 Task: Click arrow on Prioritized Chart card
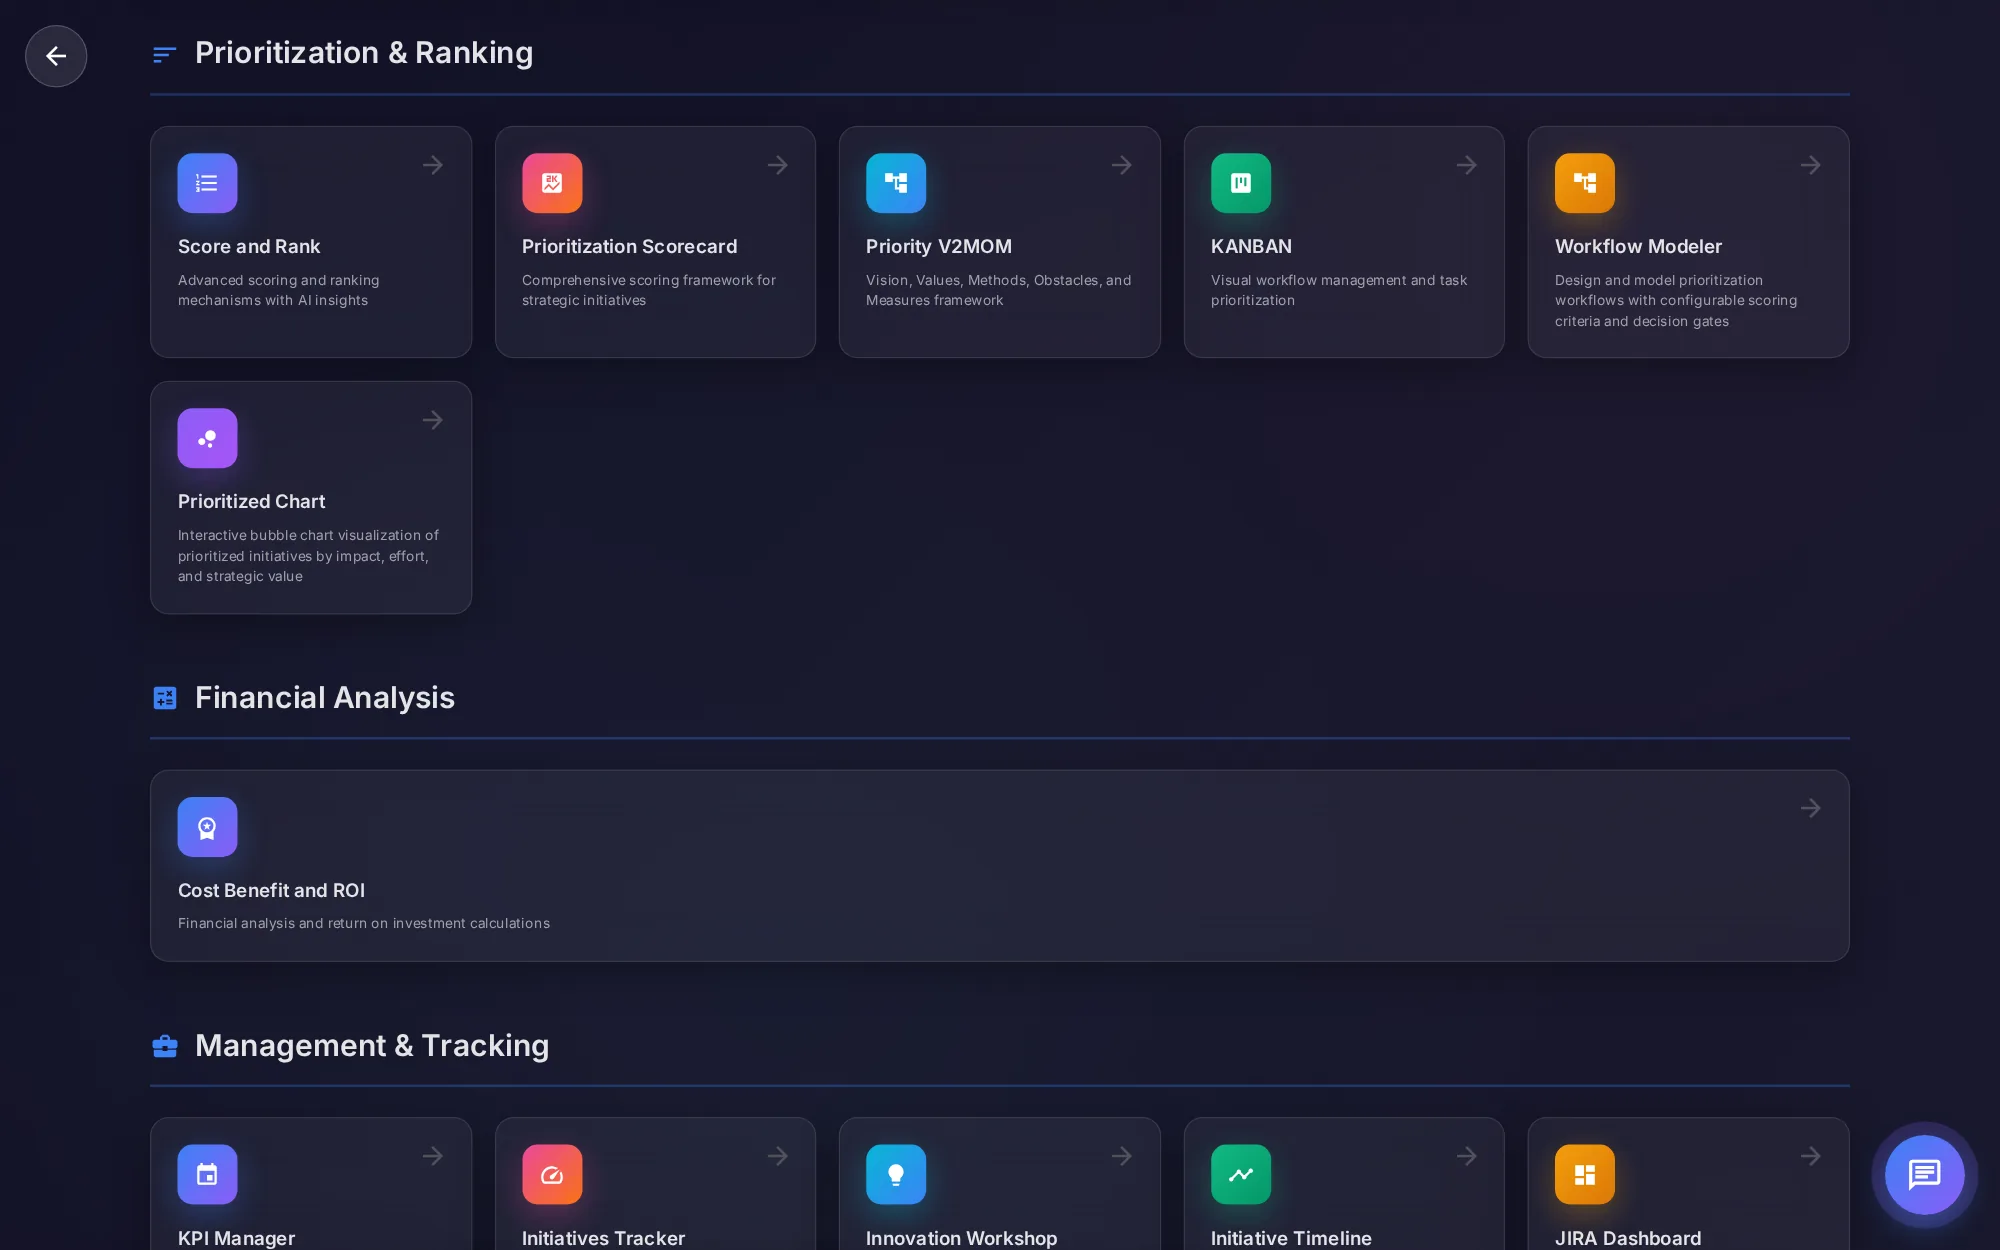pyautogui.click(x=433, y=420)
